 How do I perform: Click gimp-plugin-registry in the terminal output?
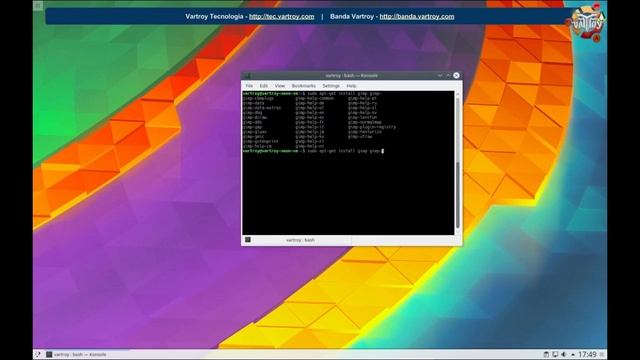[372, 127]
